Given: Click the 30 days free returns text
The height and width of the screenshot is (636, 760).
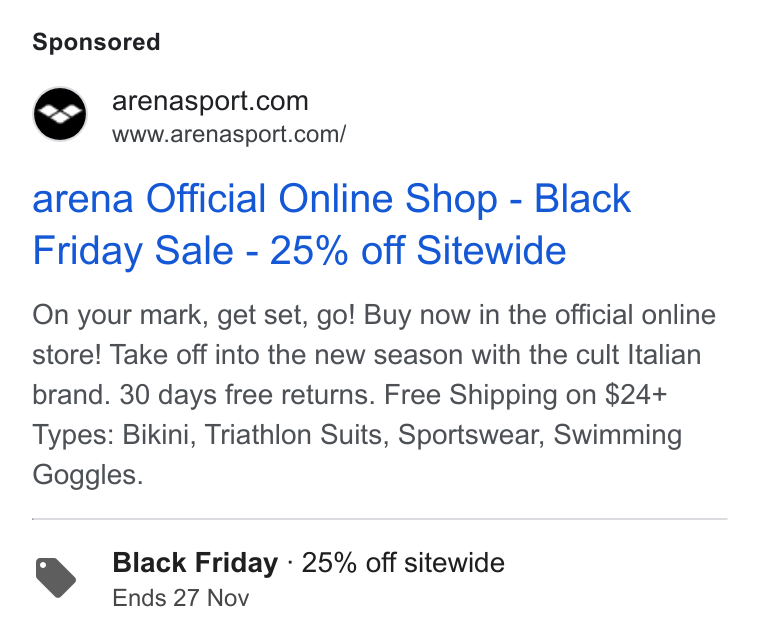Looking at the screenshot, I should pos(248,395).
